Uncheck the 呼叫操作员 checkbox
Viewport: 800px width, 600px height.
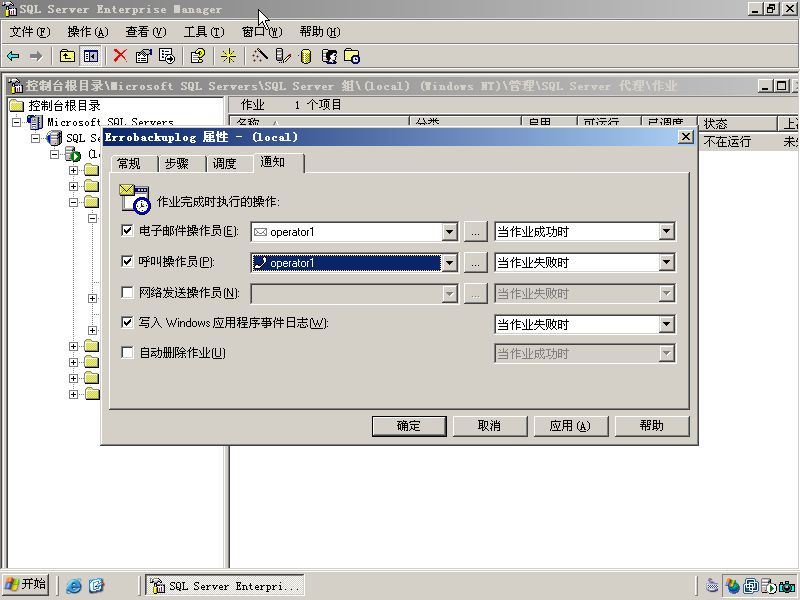pos(127,261)
